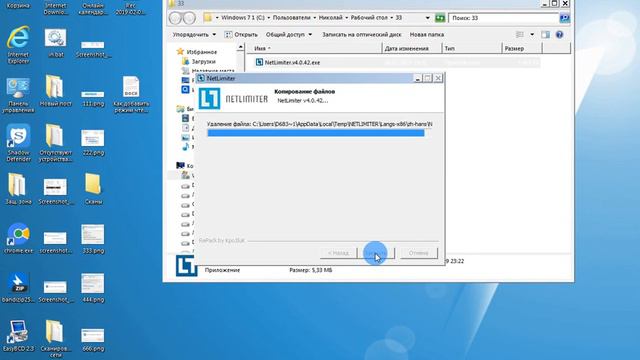The image size is (640, 360).
Task: Expand the address bar history dropdown
Action: point(427,18)
